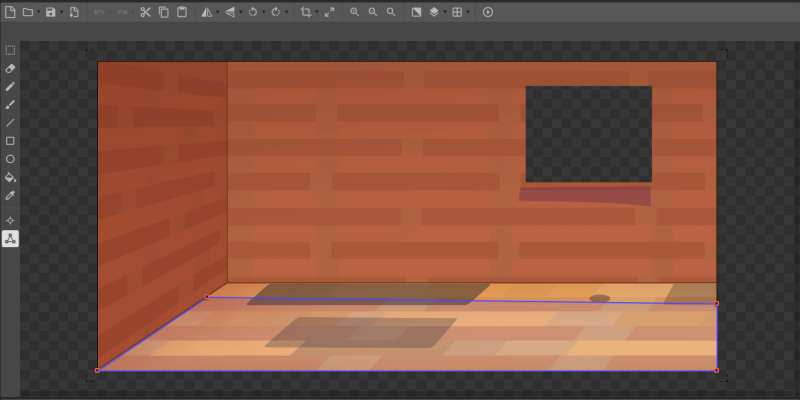Image resolution: width=800 pixels, height=400 pixels.
Task: Copy using the duplicate pages icon
Action: [164, 12]
